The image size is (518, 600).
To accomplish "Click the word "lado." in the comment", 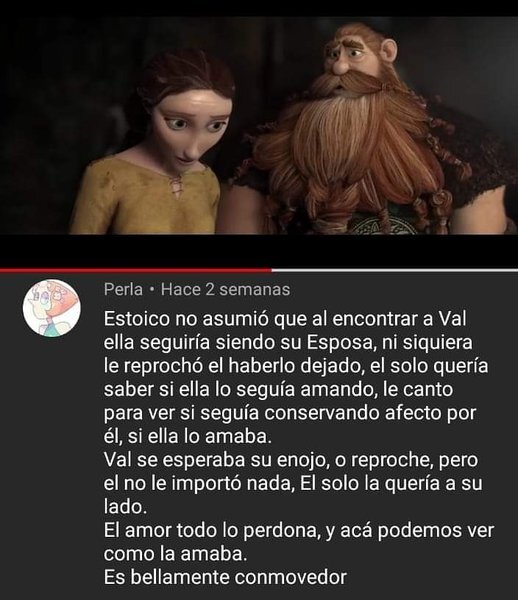I will coord(125,507).
